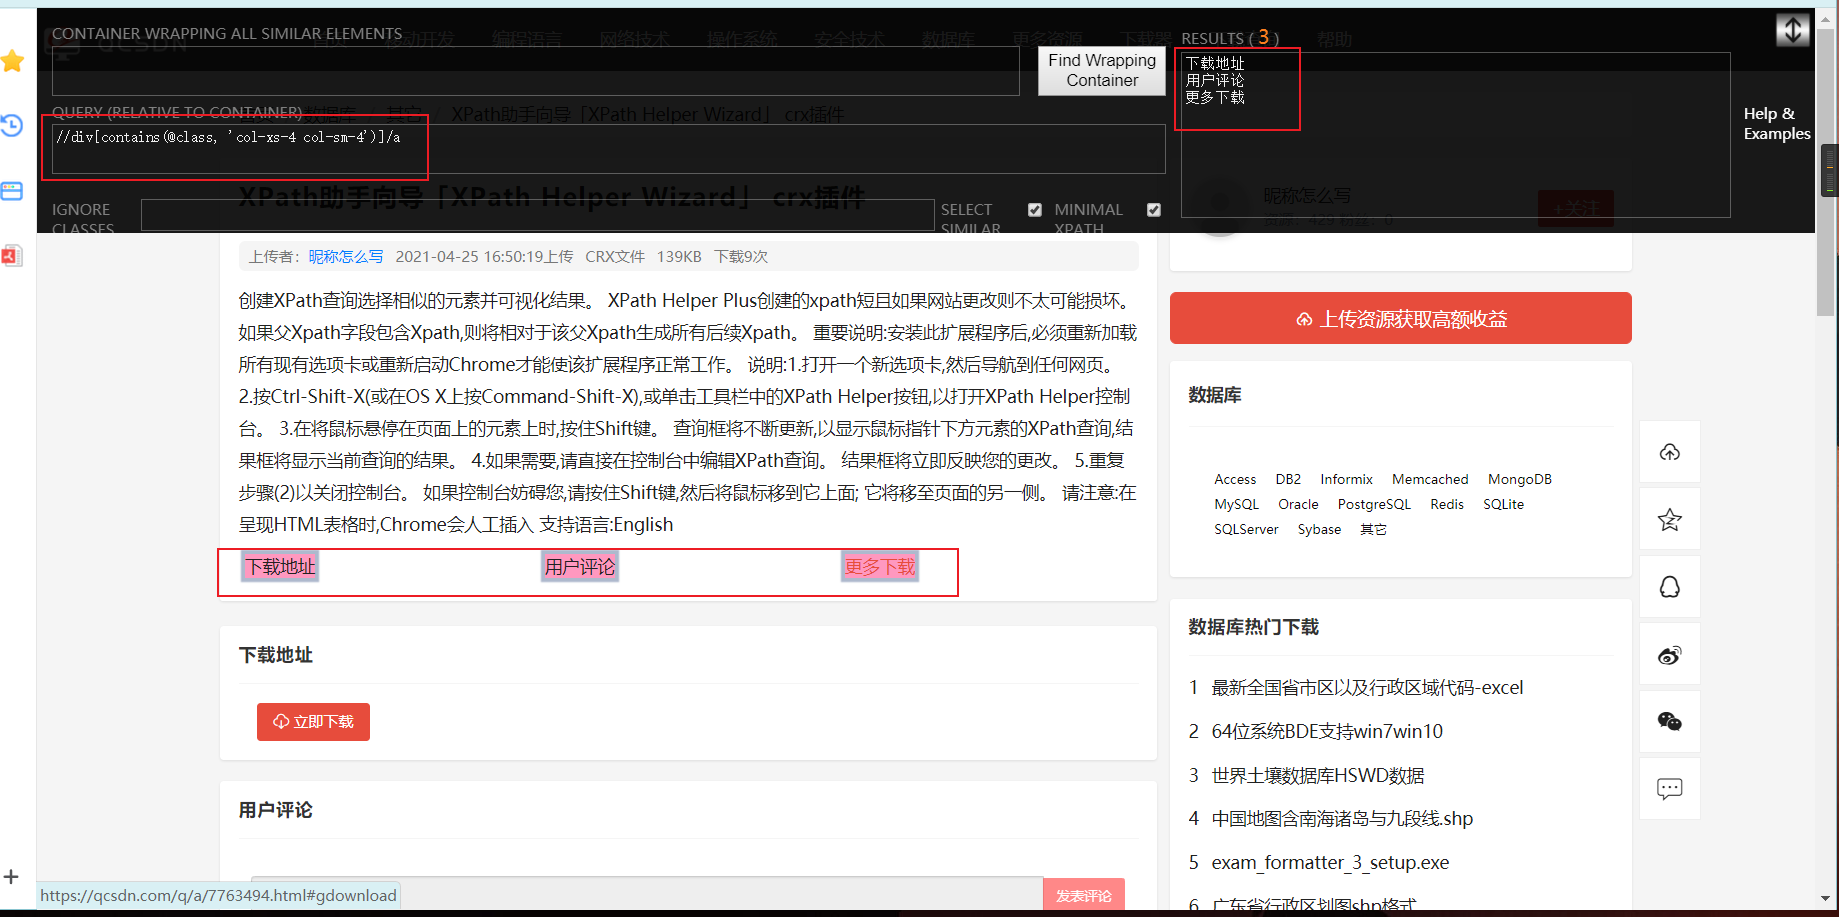1839x917 pixels.
Task: Open the Access database category
Action: (1235, 480)
